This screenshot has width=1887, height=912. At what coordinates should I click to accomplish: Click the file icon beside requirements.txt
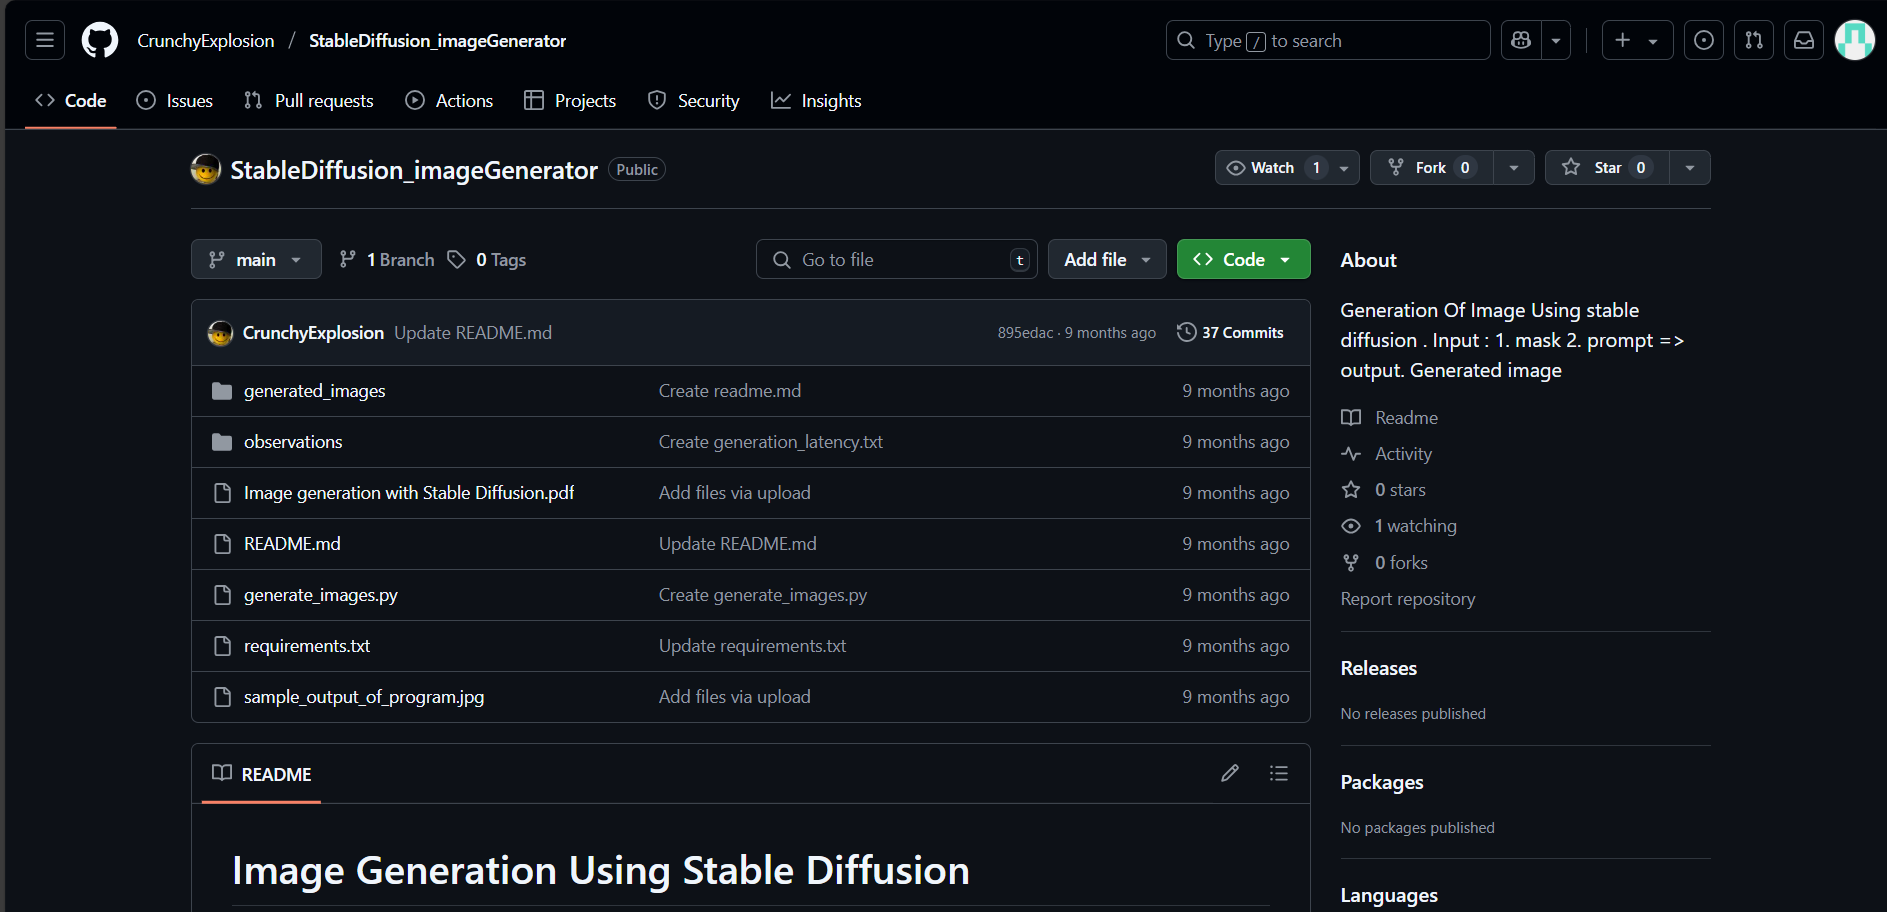(x=222, y=646)
